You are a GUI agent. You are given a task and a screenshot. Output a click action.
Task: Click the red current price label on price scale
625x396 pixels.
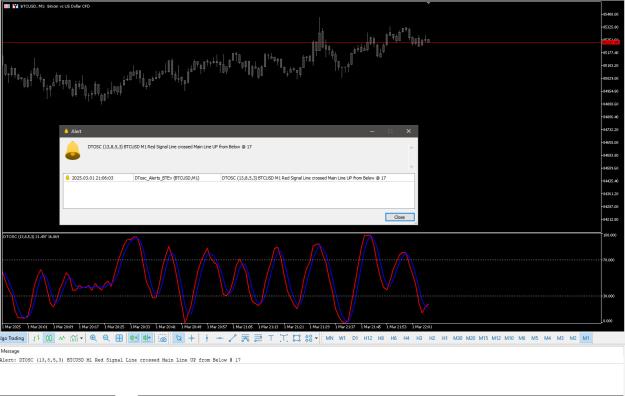pos(610,41)
